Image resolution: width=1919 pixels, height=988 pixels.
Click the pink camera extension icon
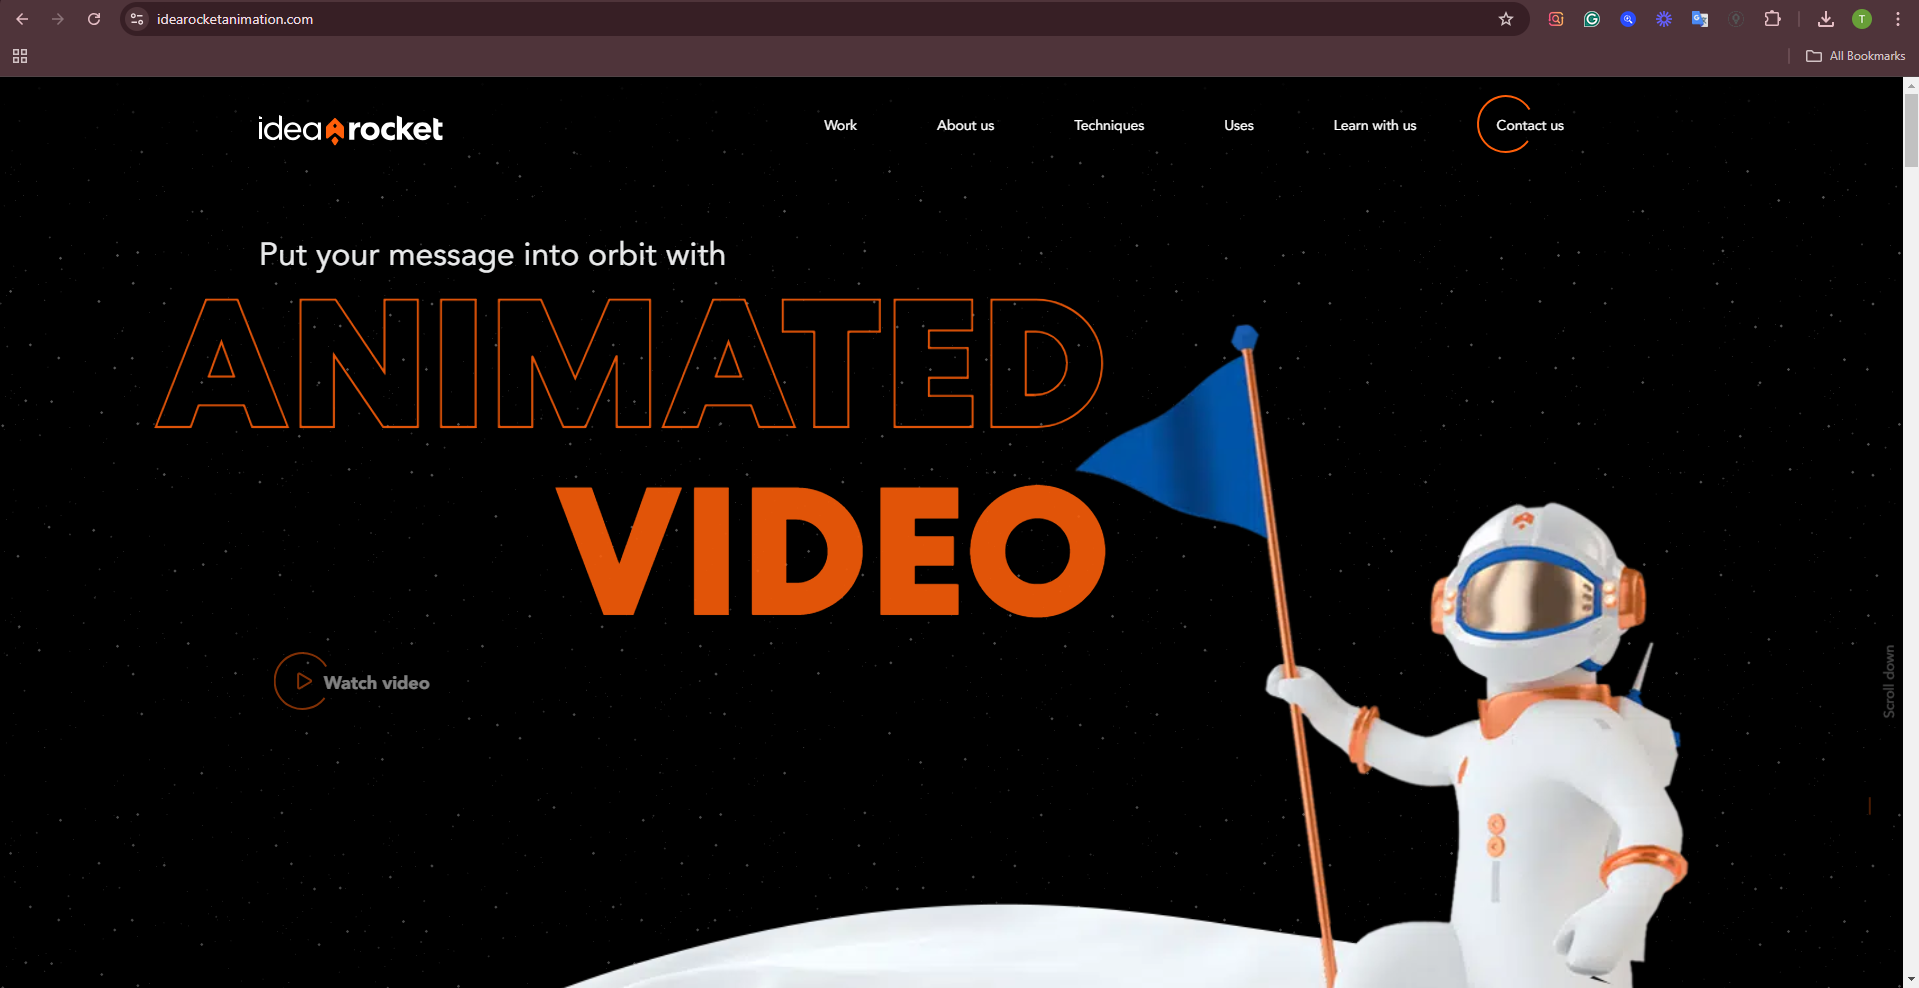click(x=1556, y=19)
